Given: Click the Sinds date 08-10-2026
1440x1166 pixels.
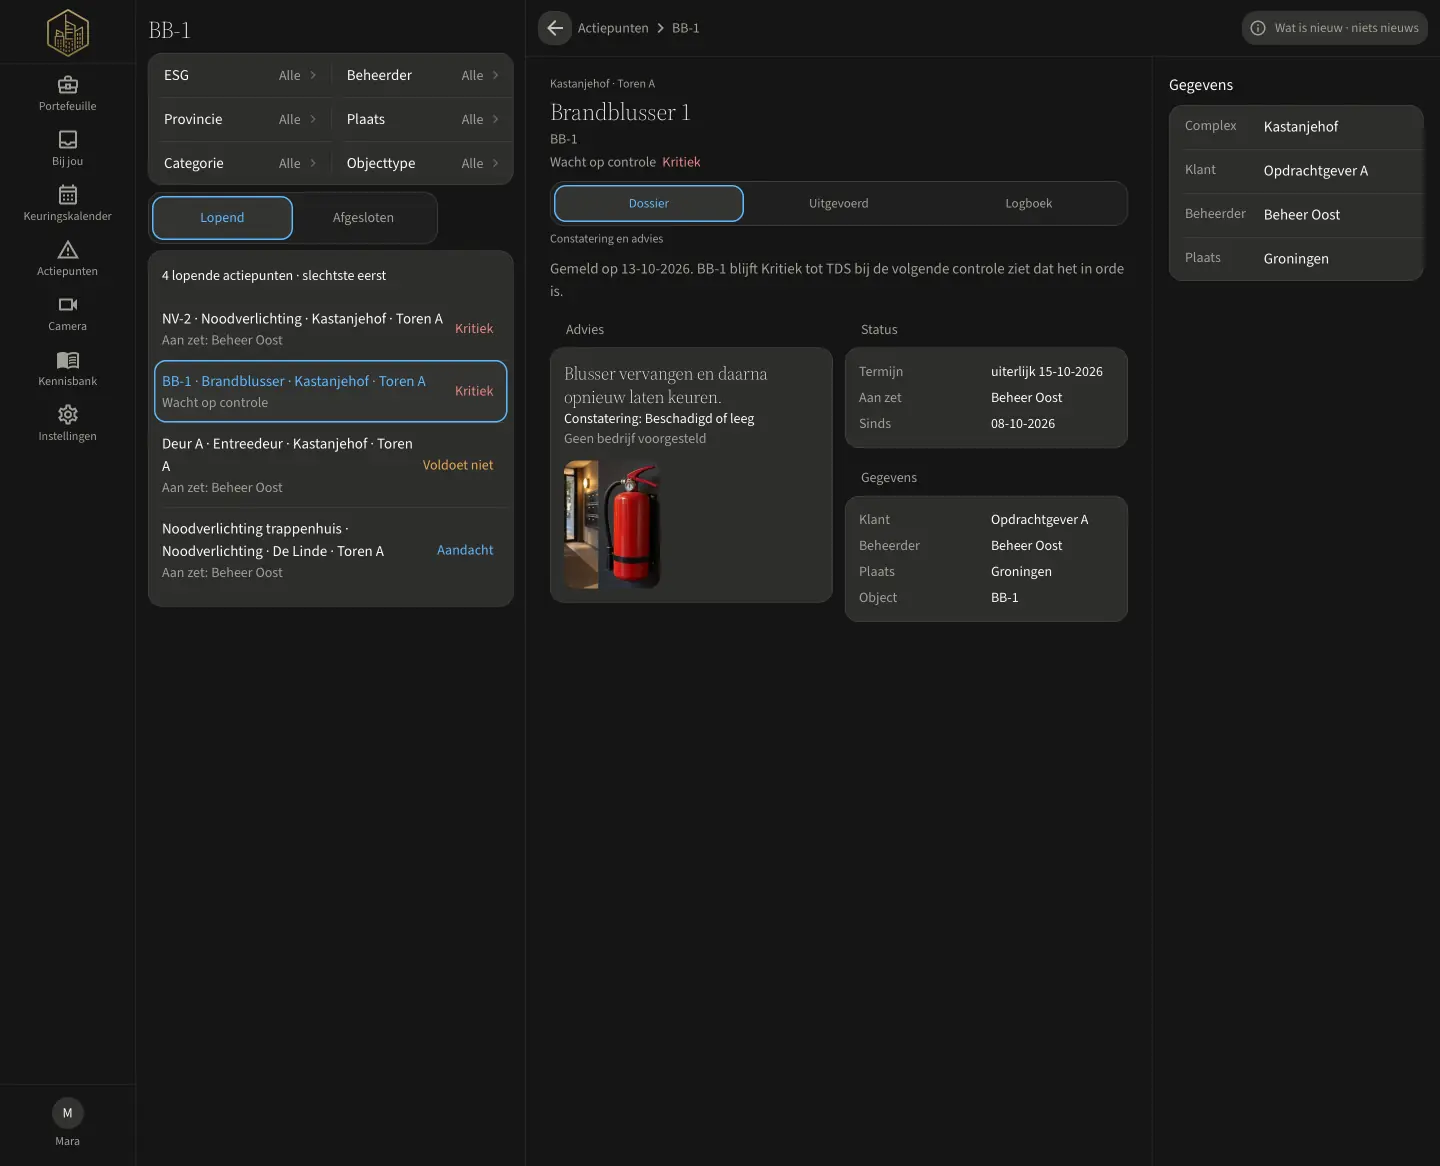Looking at the screenshot, I should (x=1023, y=424).
